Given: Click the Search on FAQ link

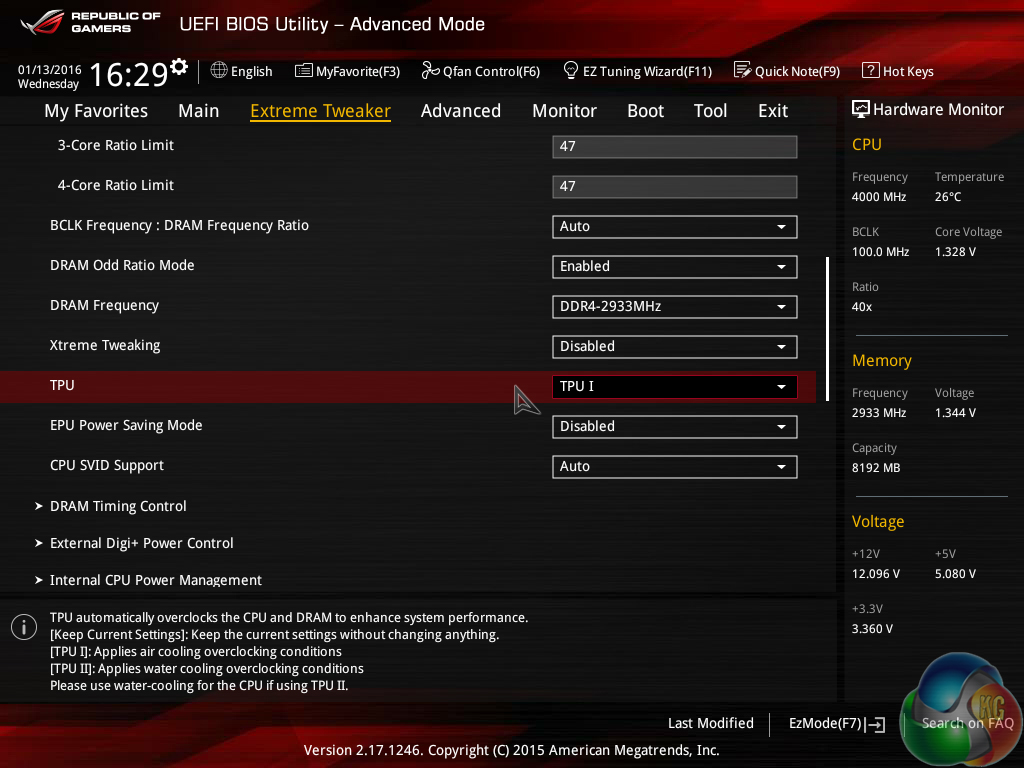Looking at the screenshot, I should point(967,723).
